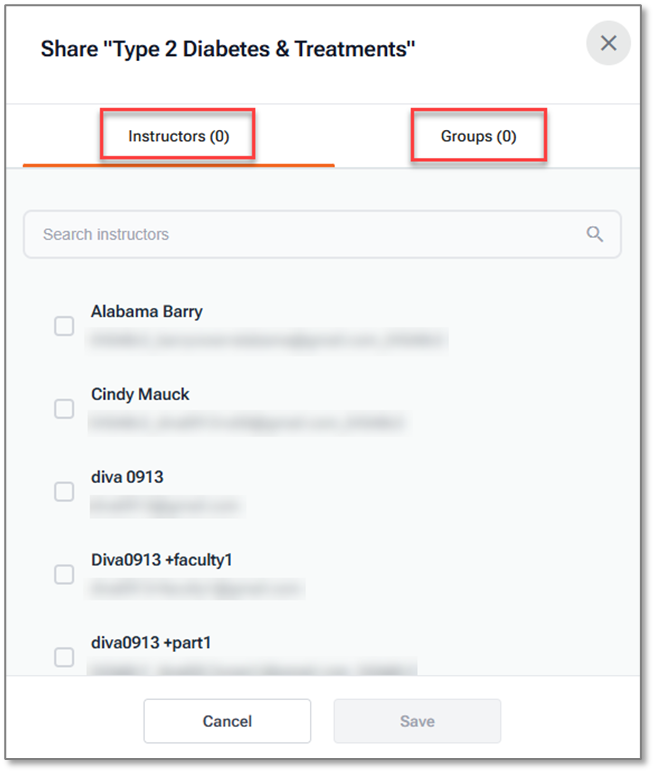Select the Cindy Mauck name label

[x=140, y=394]
